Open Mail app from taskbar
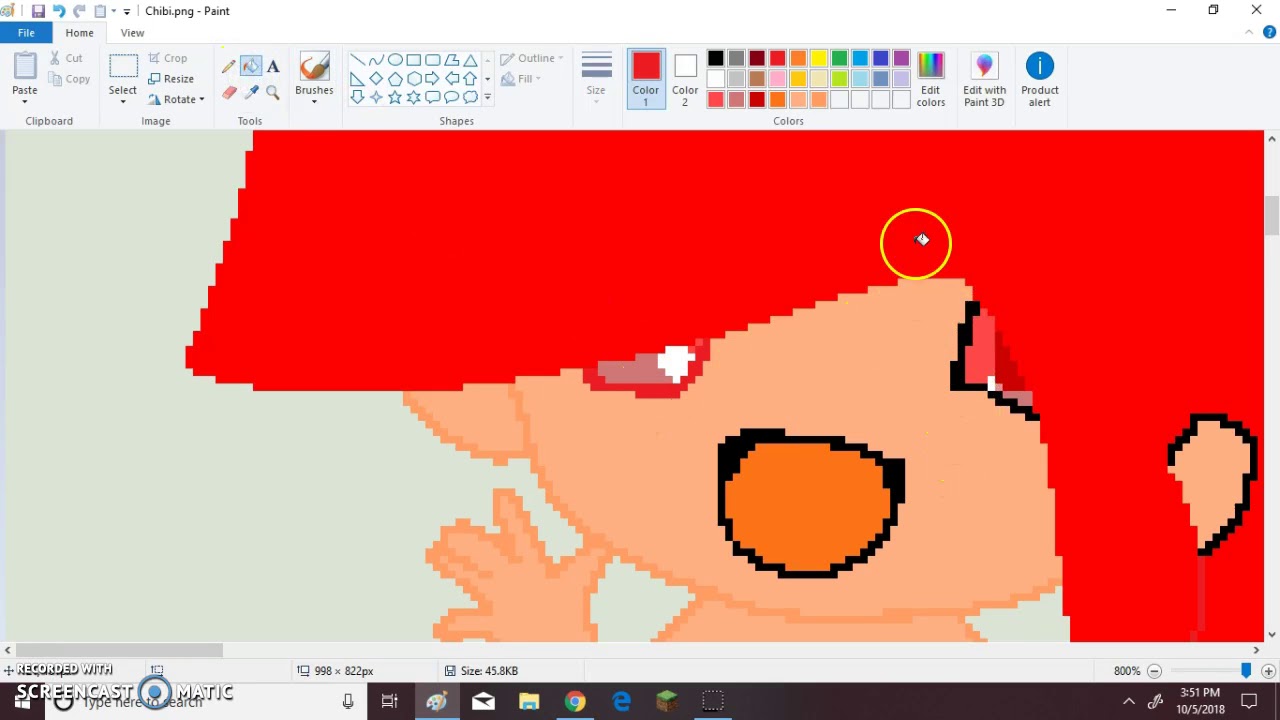 tap(483, 701)
